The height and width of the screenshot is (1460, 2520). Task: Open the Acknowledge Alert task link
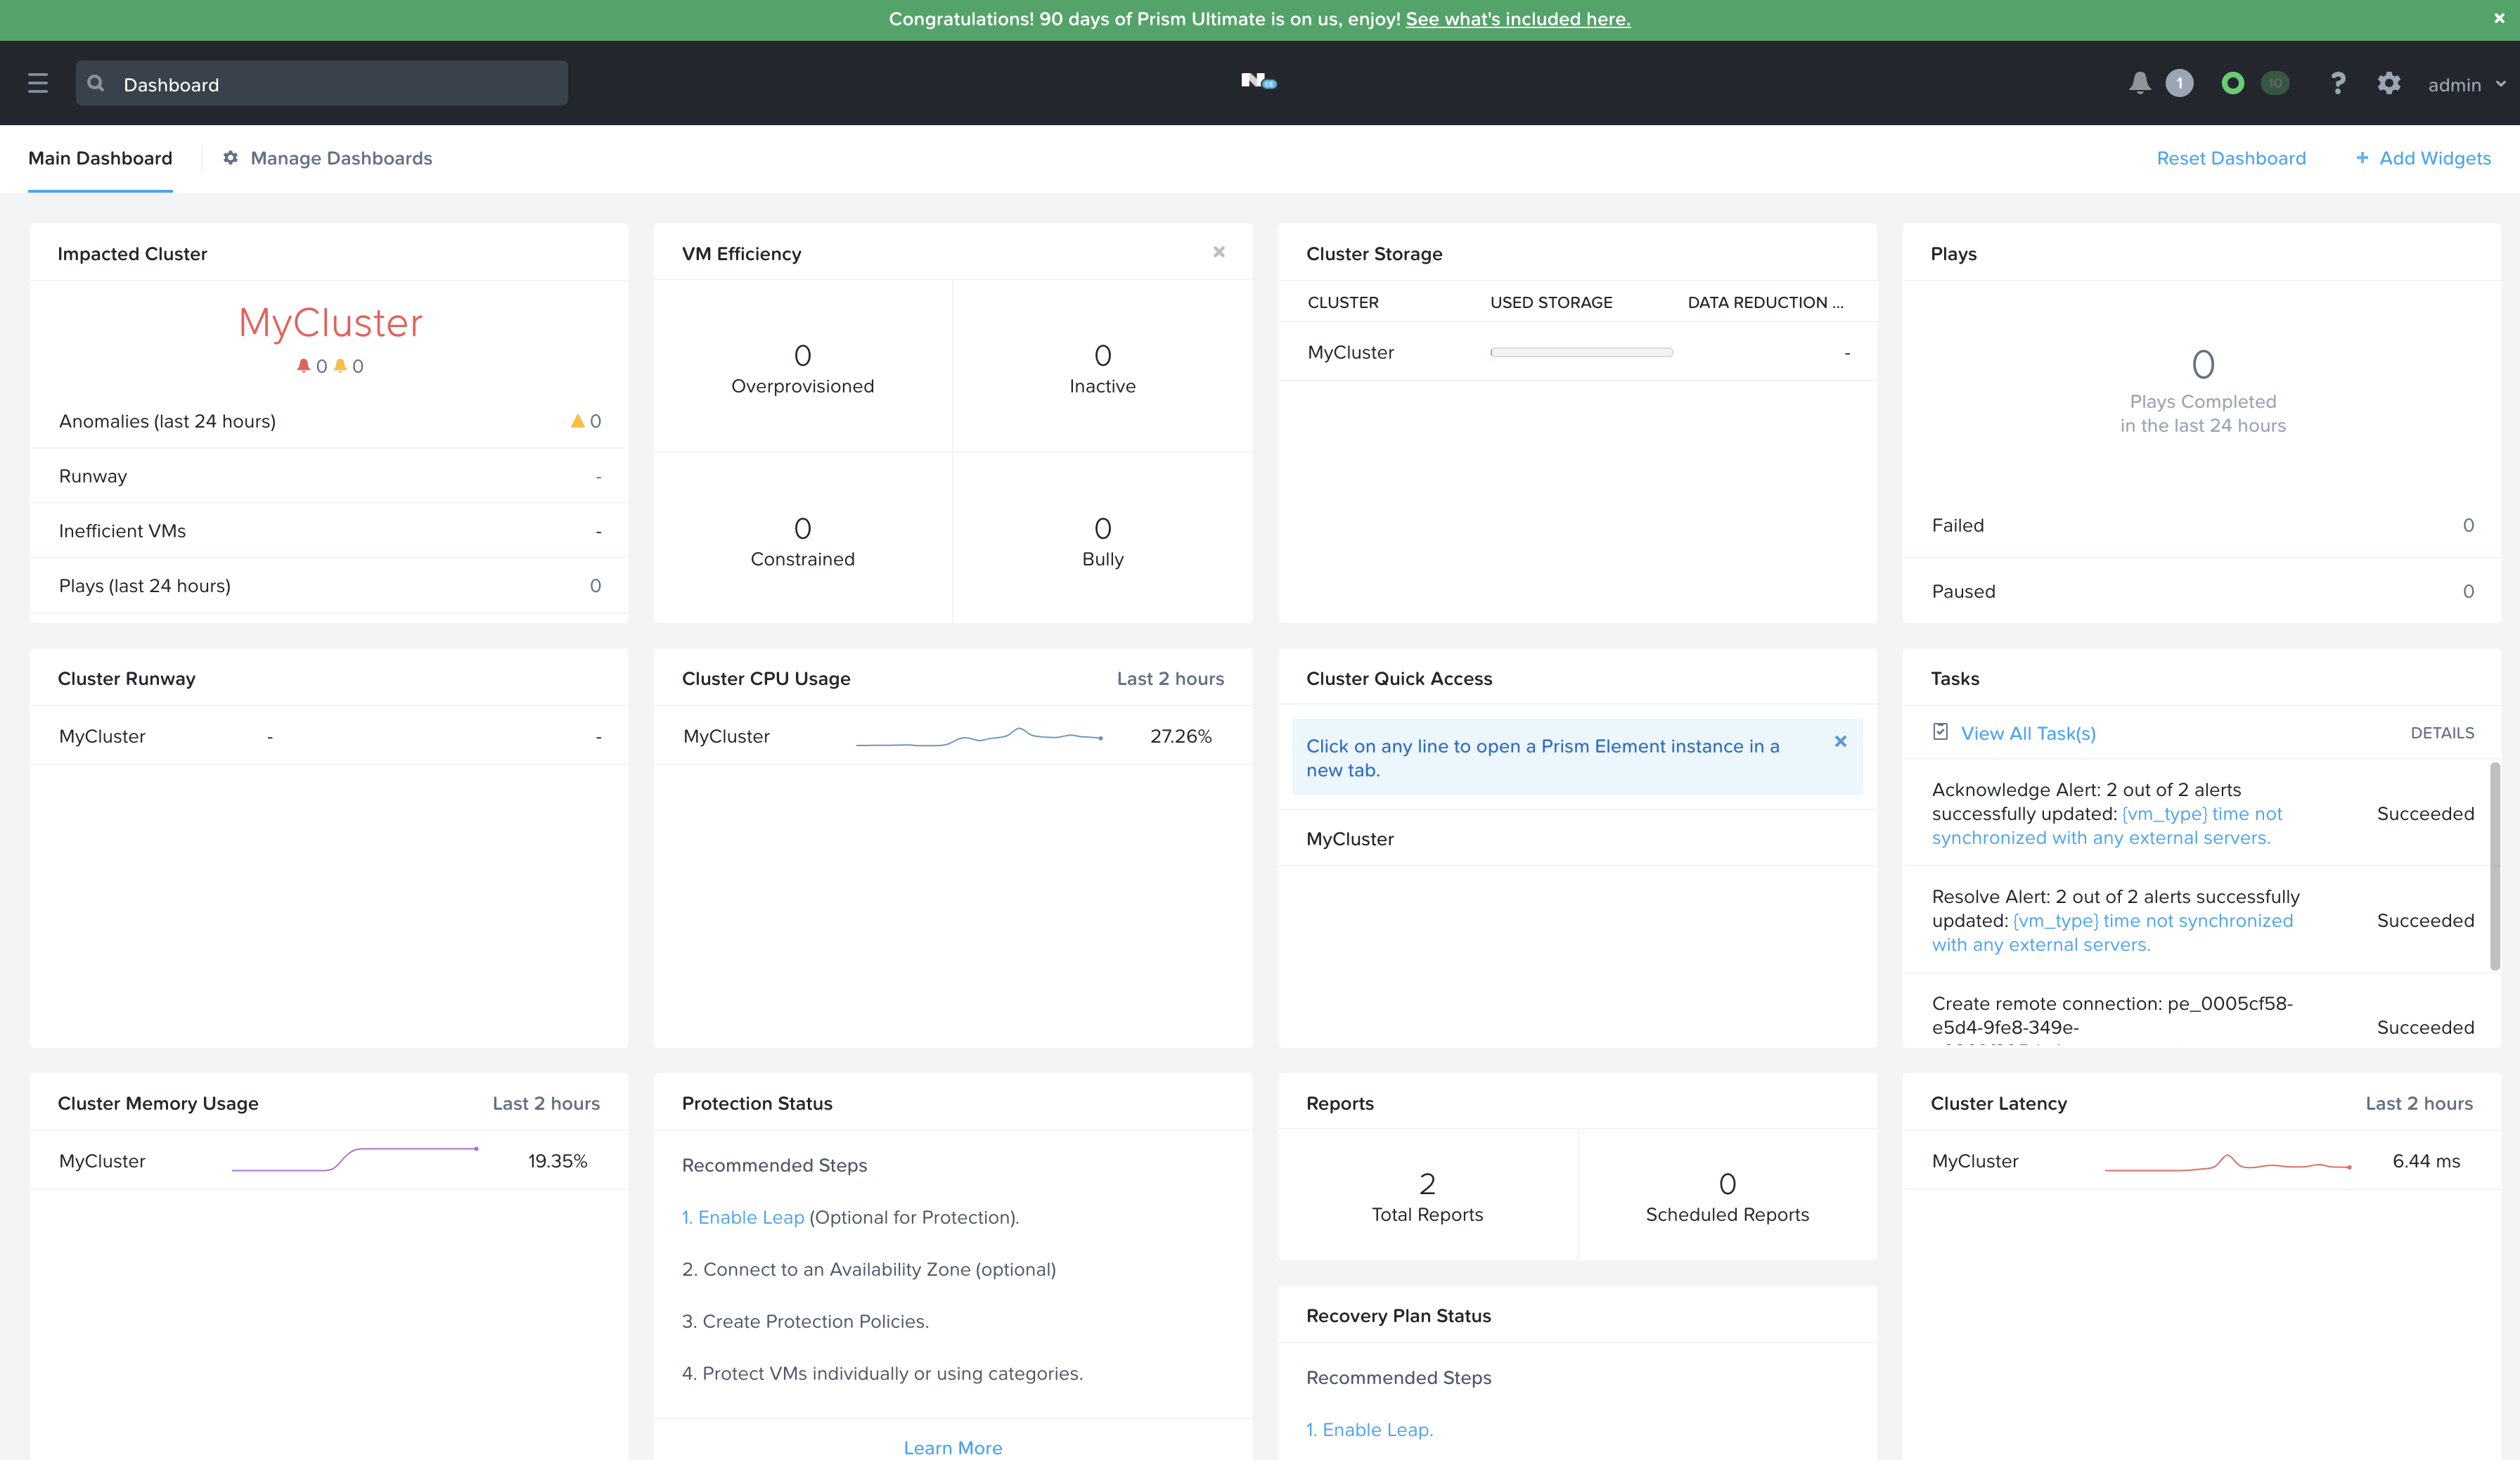tap(2107, 826)
